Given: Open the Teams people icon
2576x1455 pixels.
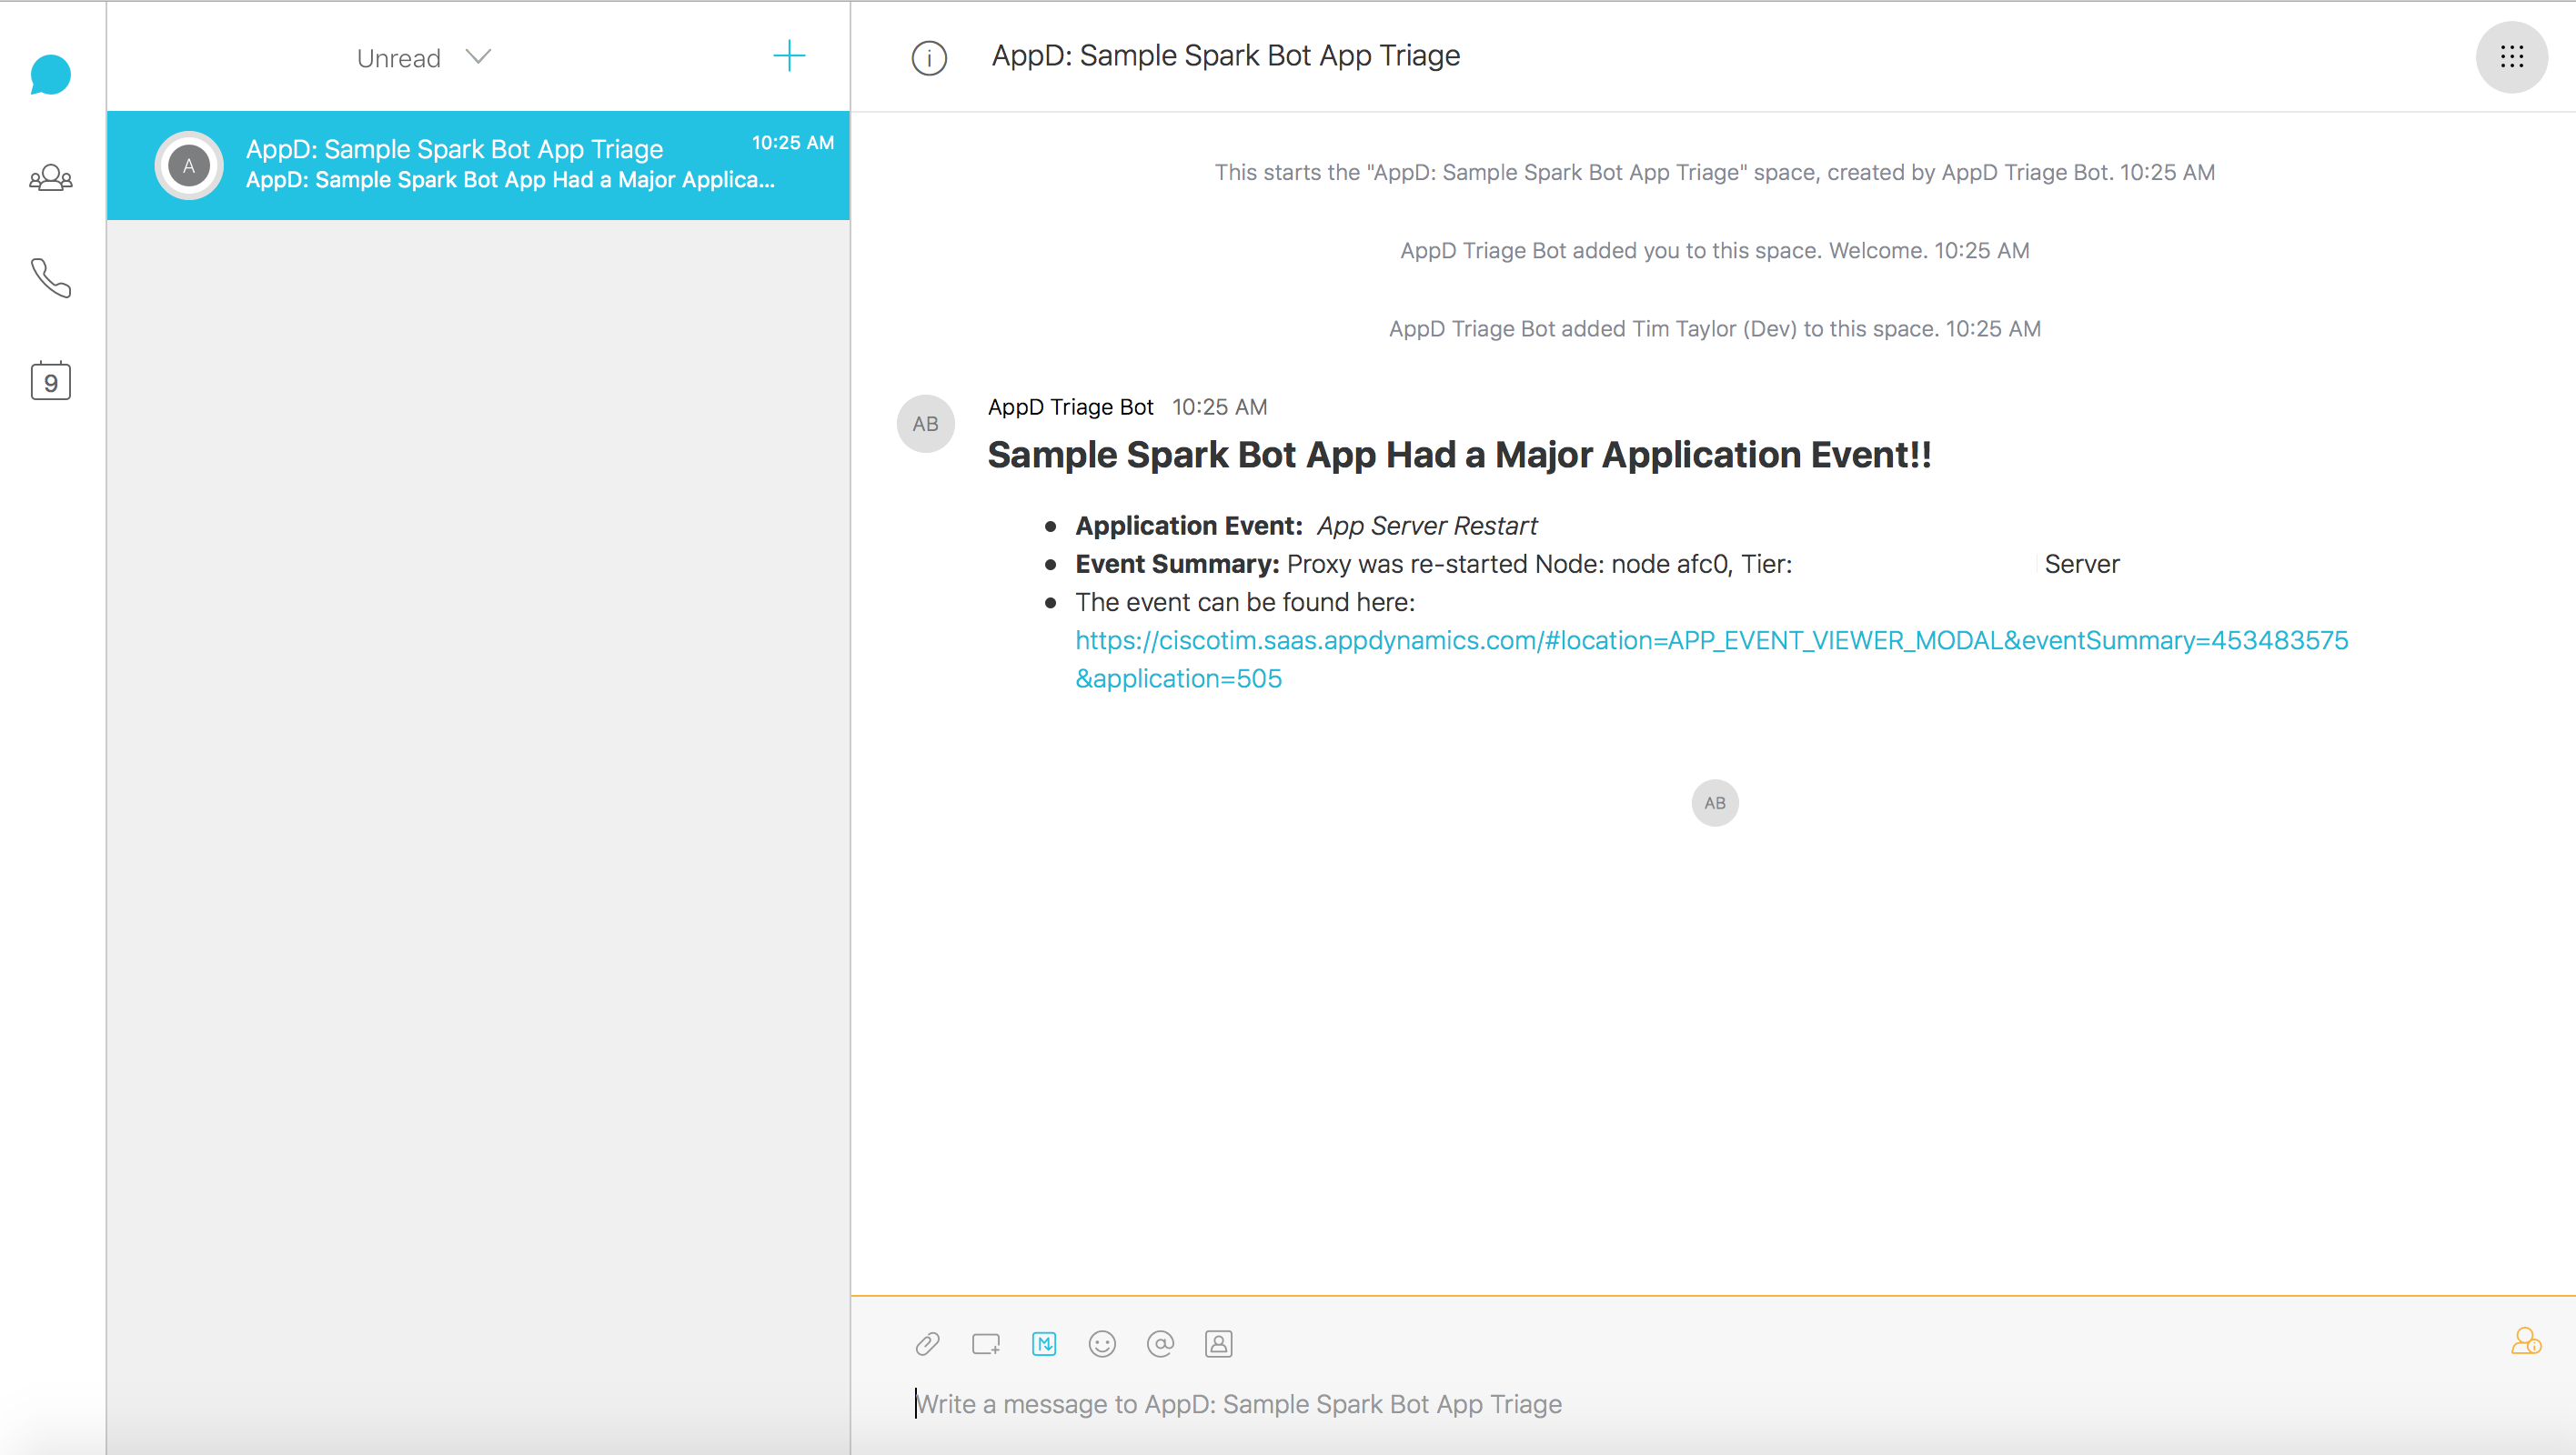Looking at the screenshot, I should coord(50,178).
